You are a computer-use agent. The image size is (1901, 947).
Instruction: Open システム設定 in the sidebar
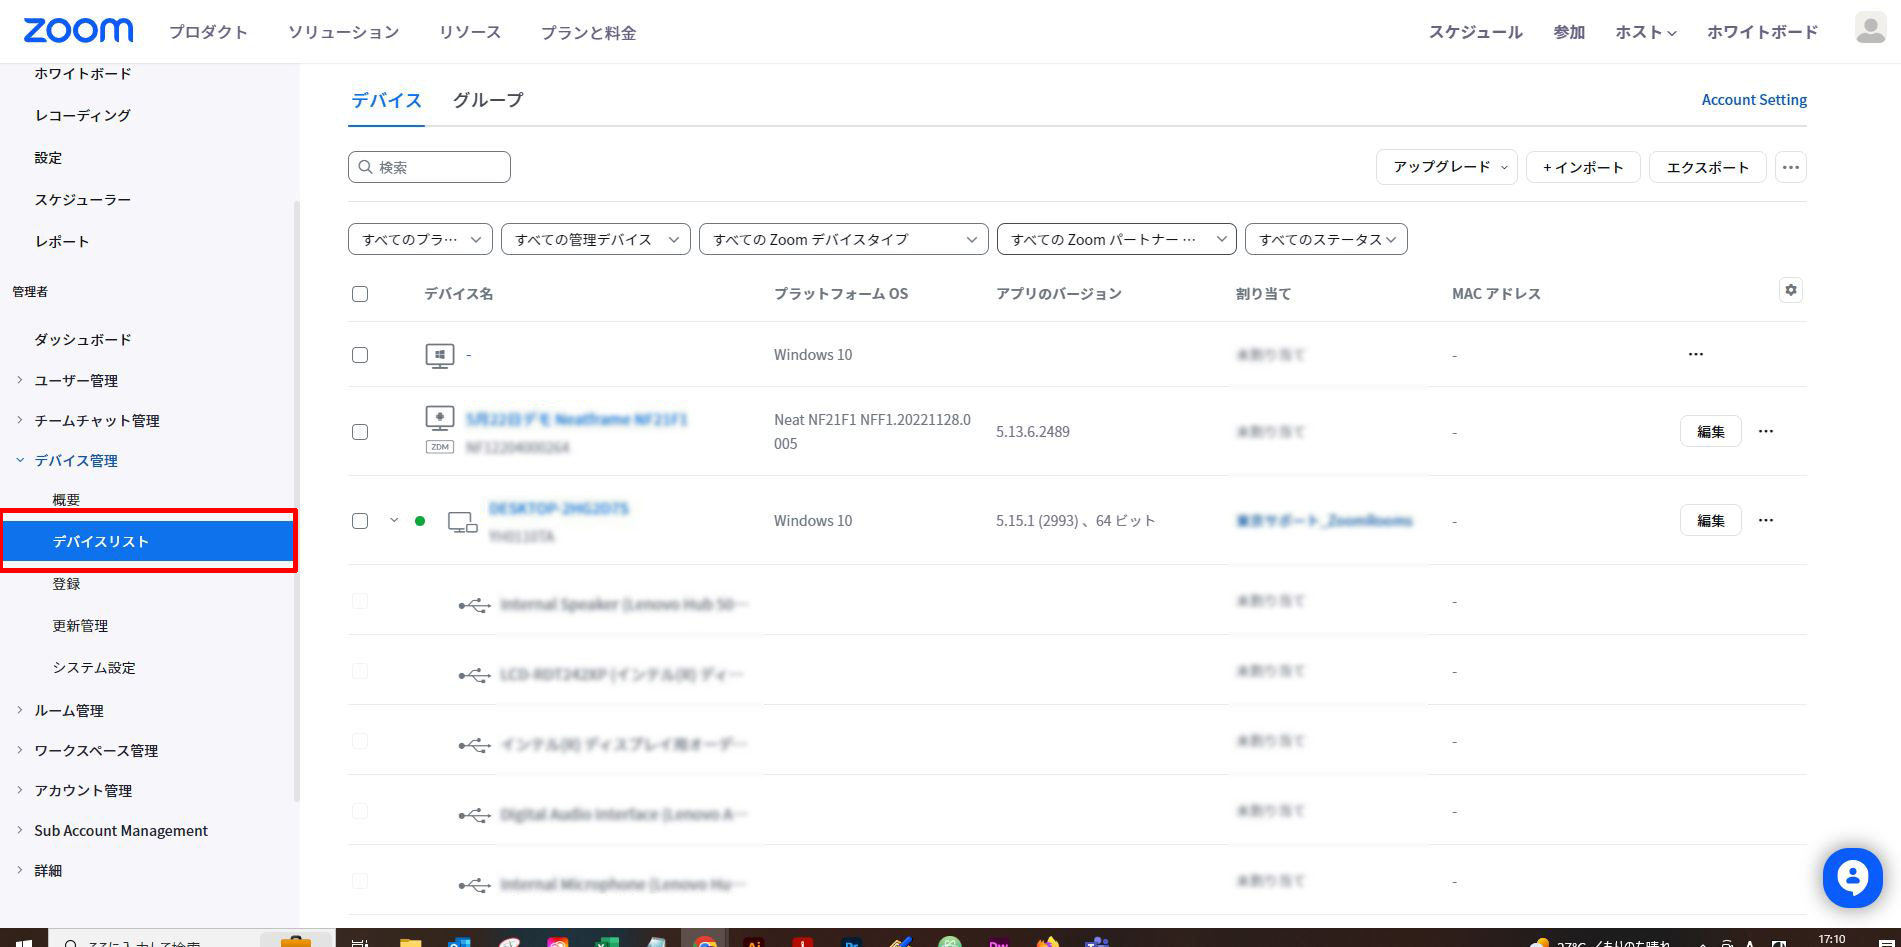(94, 668)
